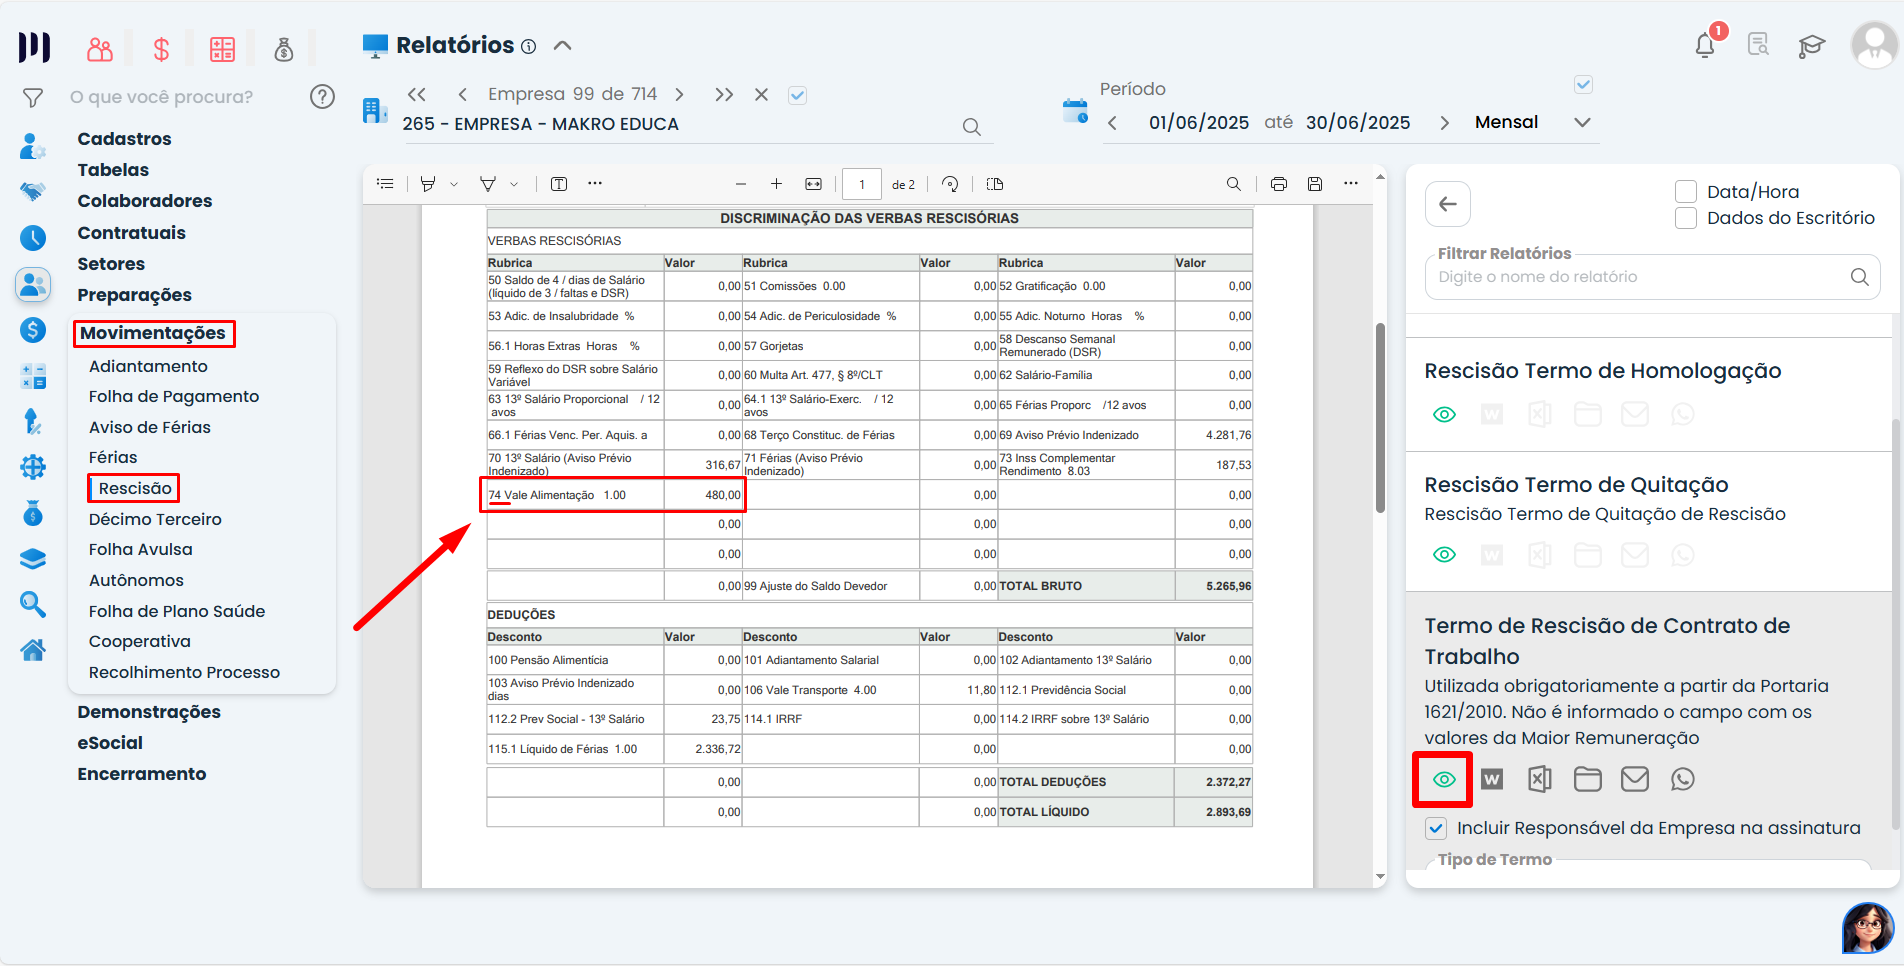Image resolution: width=1904 pixels, height=966 pixels.
Task: Select Décimo Terceiro menu item
Action: click(x=155, y=519)
